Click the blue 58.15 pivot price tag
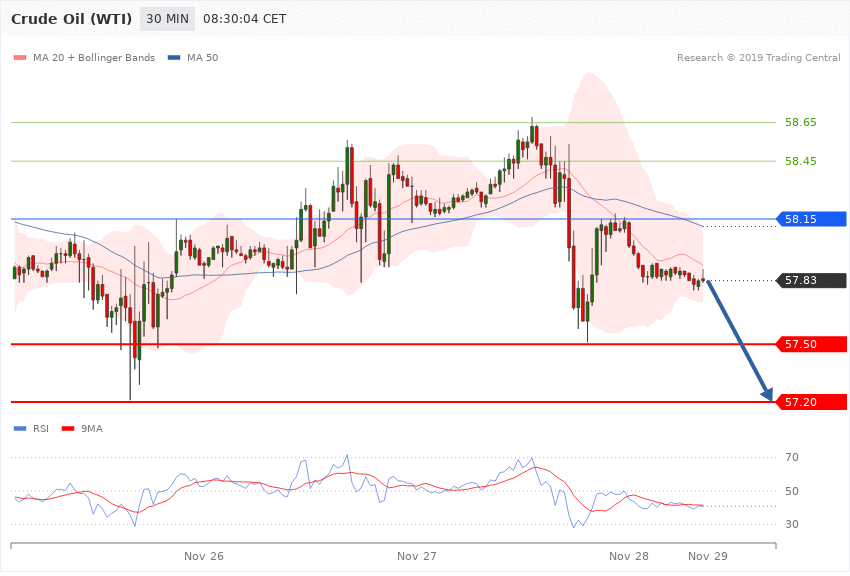This screenshot has height=576, width=850. (x=812, y=219)
